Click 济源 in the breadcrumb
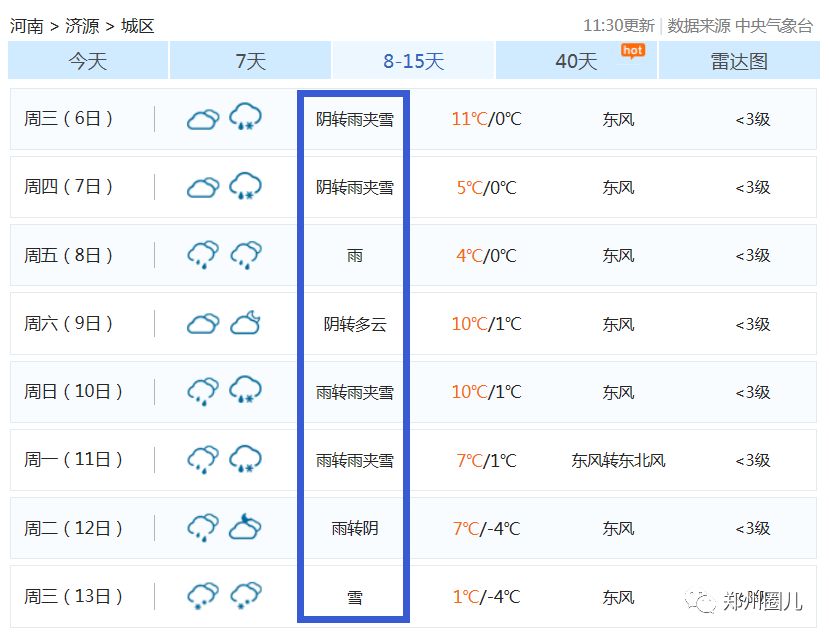Image resolution: width=829 pixels, height=637 pixels. pyautogui.click(x=82, y=26)
